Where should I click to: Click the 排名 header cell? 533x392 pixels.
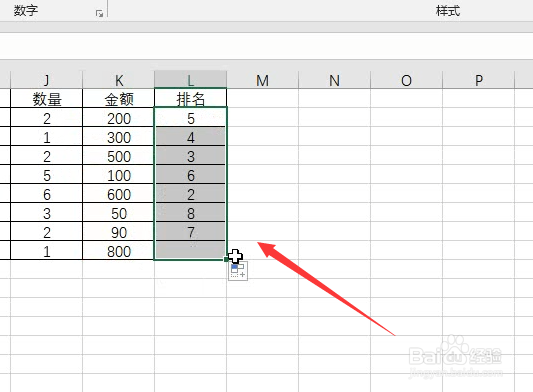[x=191, y=99]
